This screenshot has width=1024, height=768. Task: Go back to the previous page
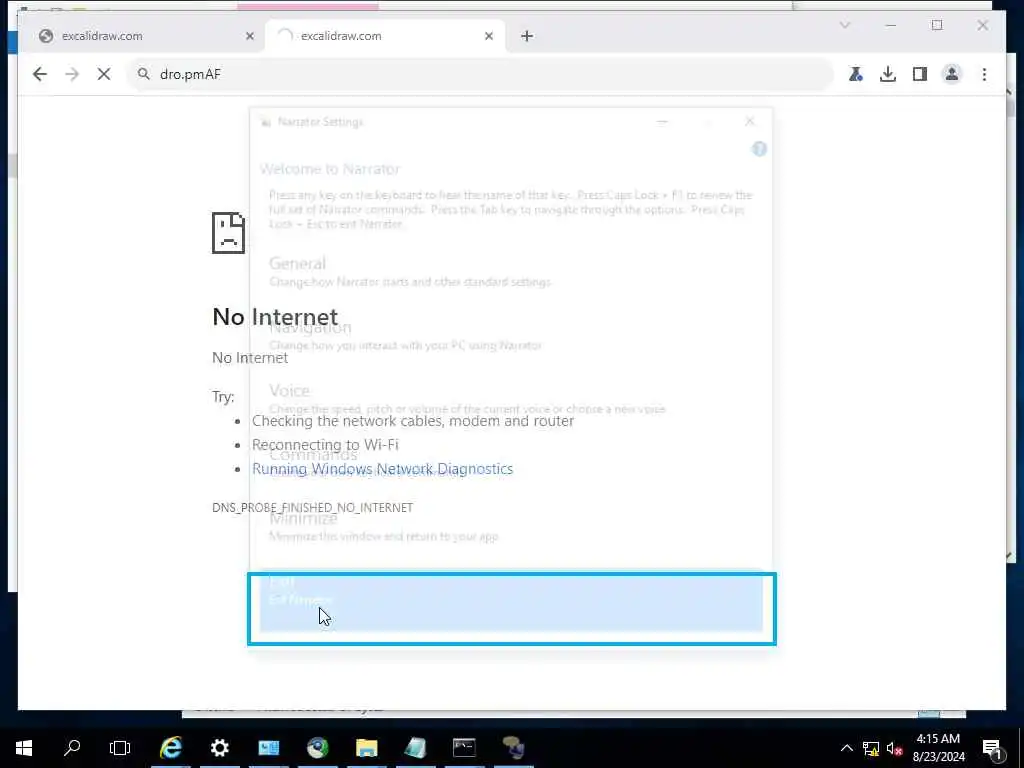(x=40, y=74)
